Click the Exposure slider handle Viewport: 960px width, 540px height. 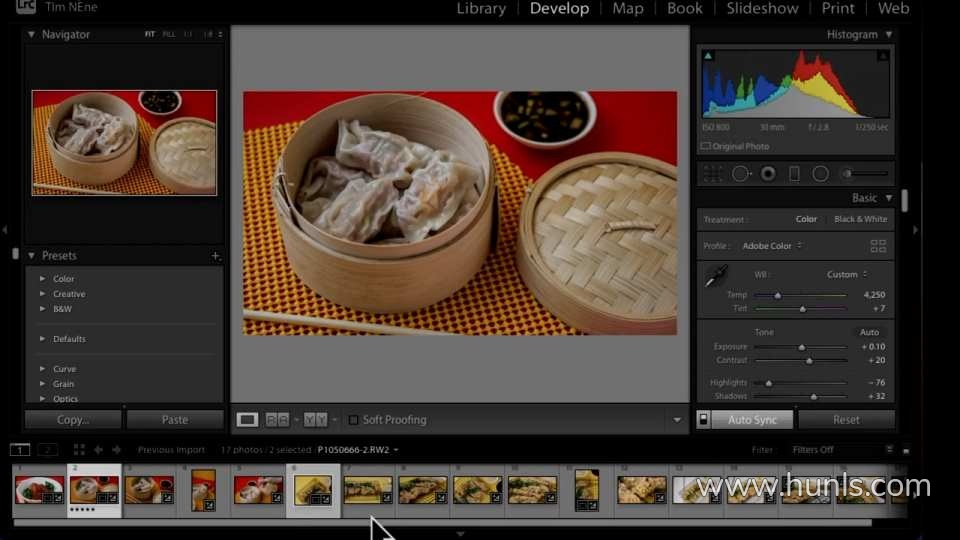tap(801, 347)
